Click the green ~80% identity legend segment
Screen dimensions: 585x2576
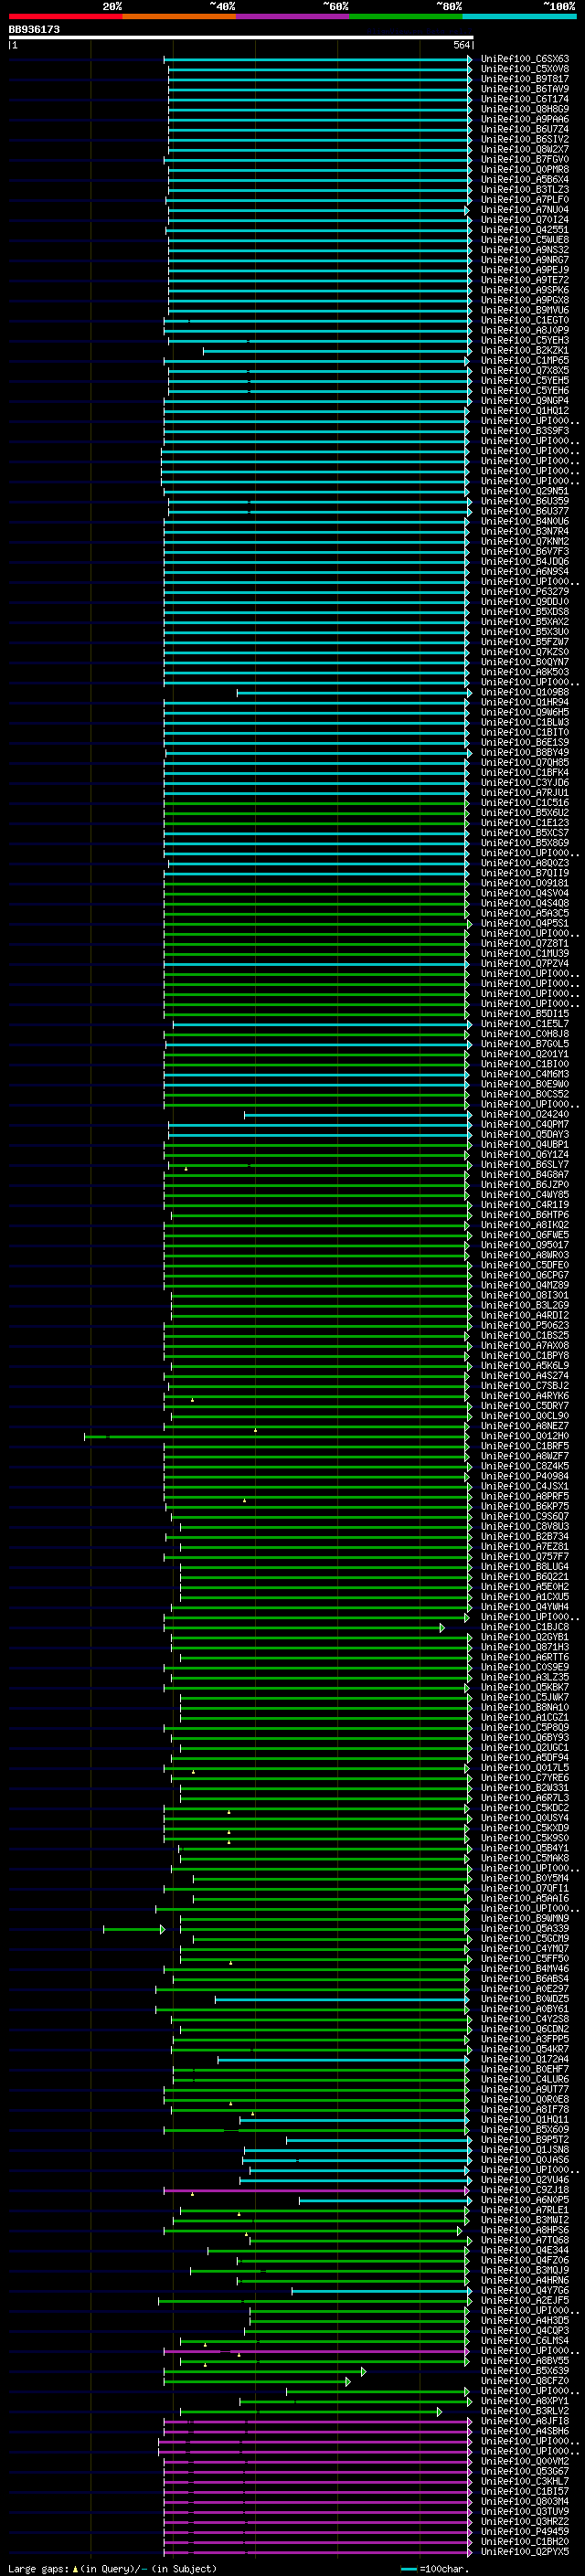406,16
